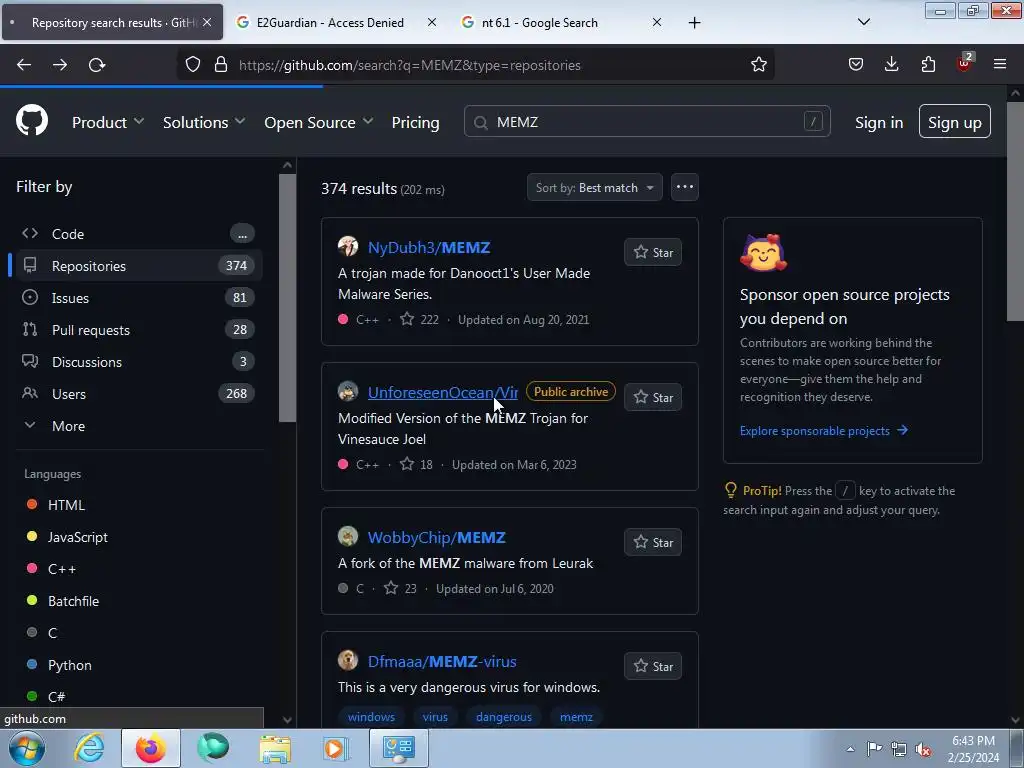The width and height of the screenshot is (1024, 768).
Task: Star the Dfmaaa/MEMZ-virus repository
Action: [x=652, y=667]
